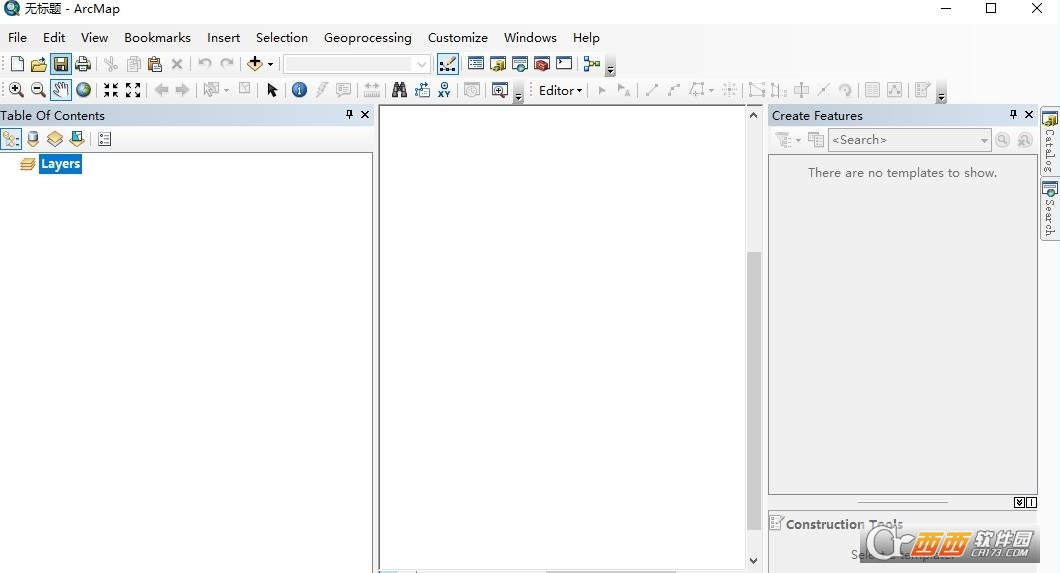
Task: Click the Full Extent globe icon
Action: click(83, 90)
